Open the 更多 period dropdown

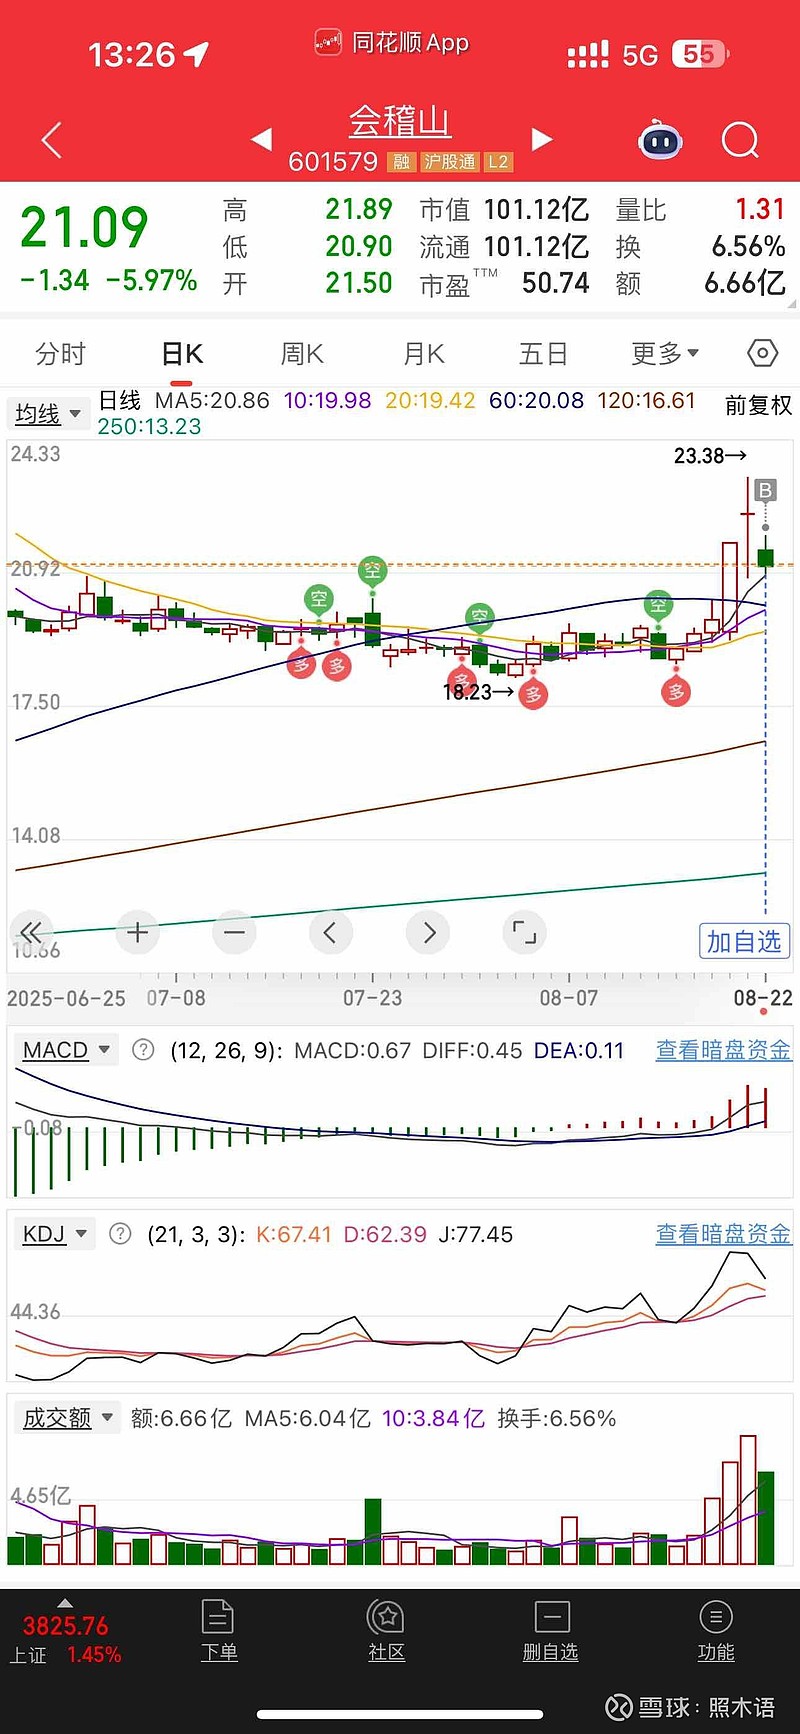[665, 353]
